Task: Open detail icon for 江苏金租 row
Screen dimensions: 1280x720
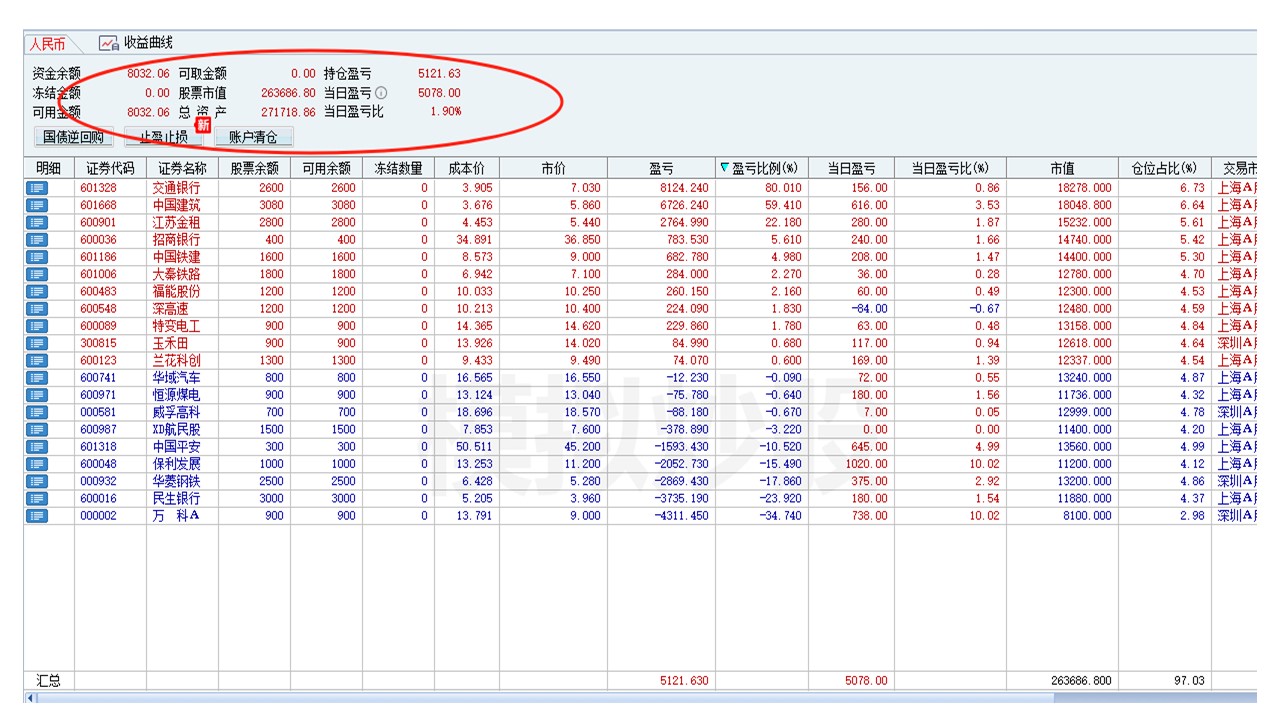Action: 37,222
